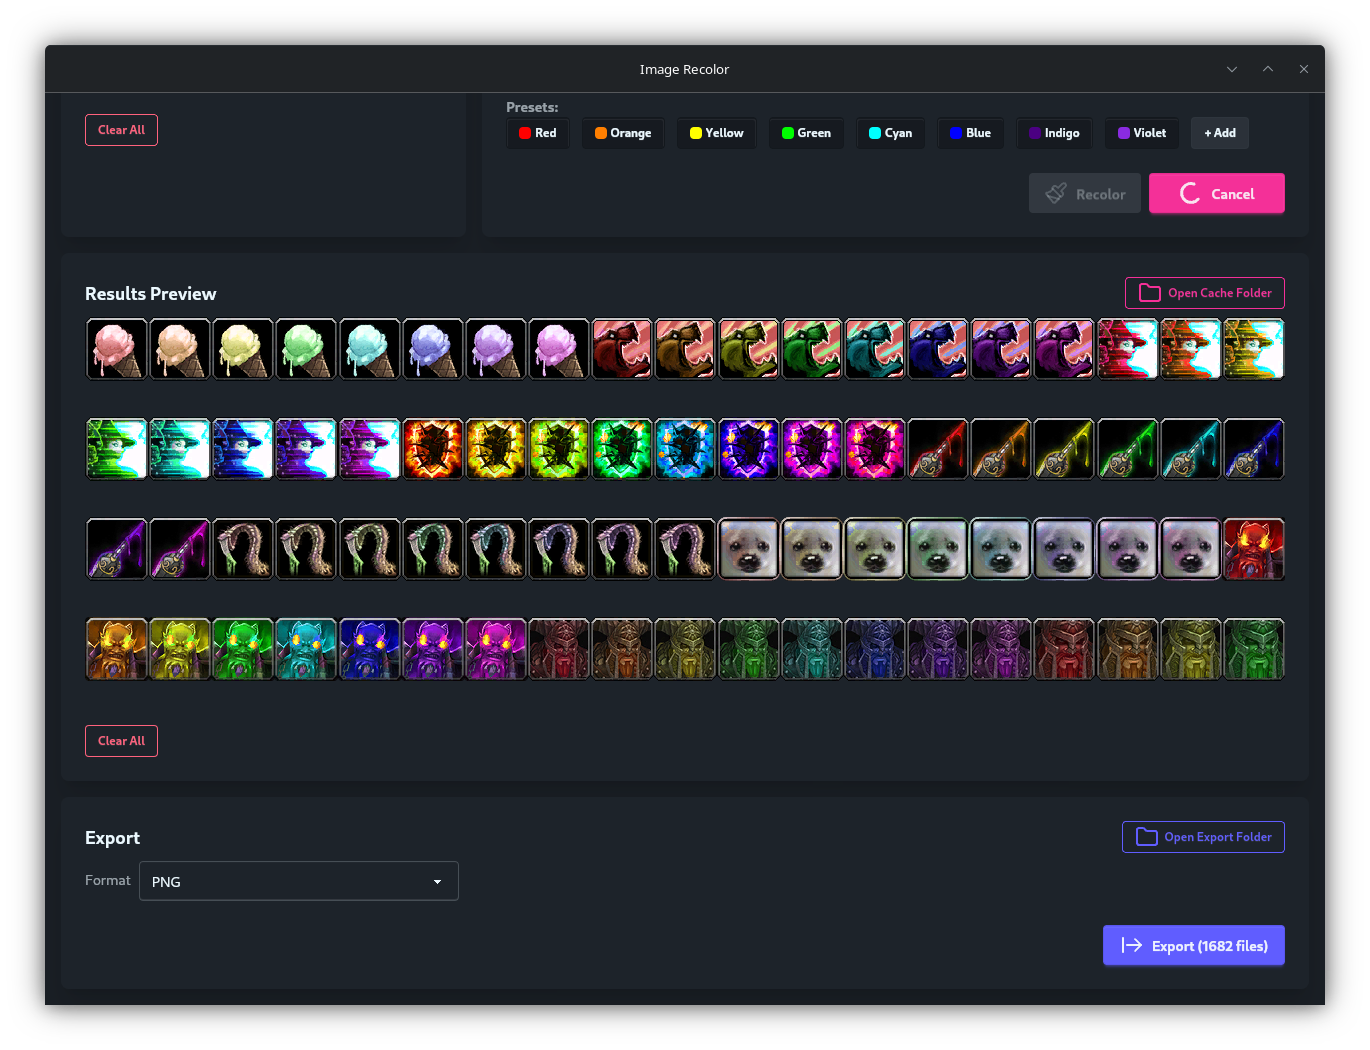
Task: Click the orange staff icon
Action: [x=1001, y=449]
